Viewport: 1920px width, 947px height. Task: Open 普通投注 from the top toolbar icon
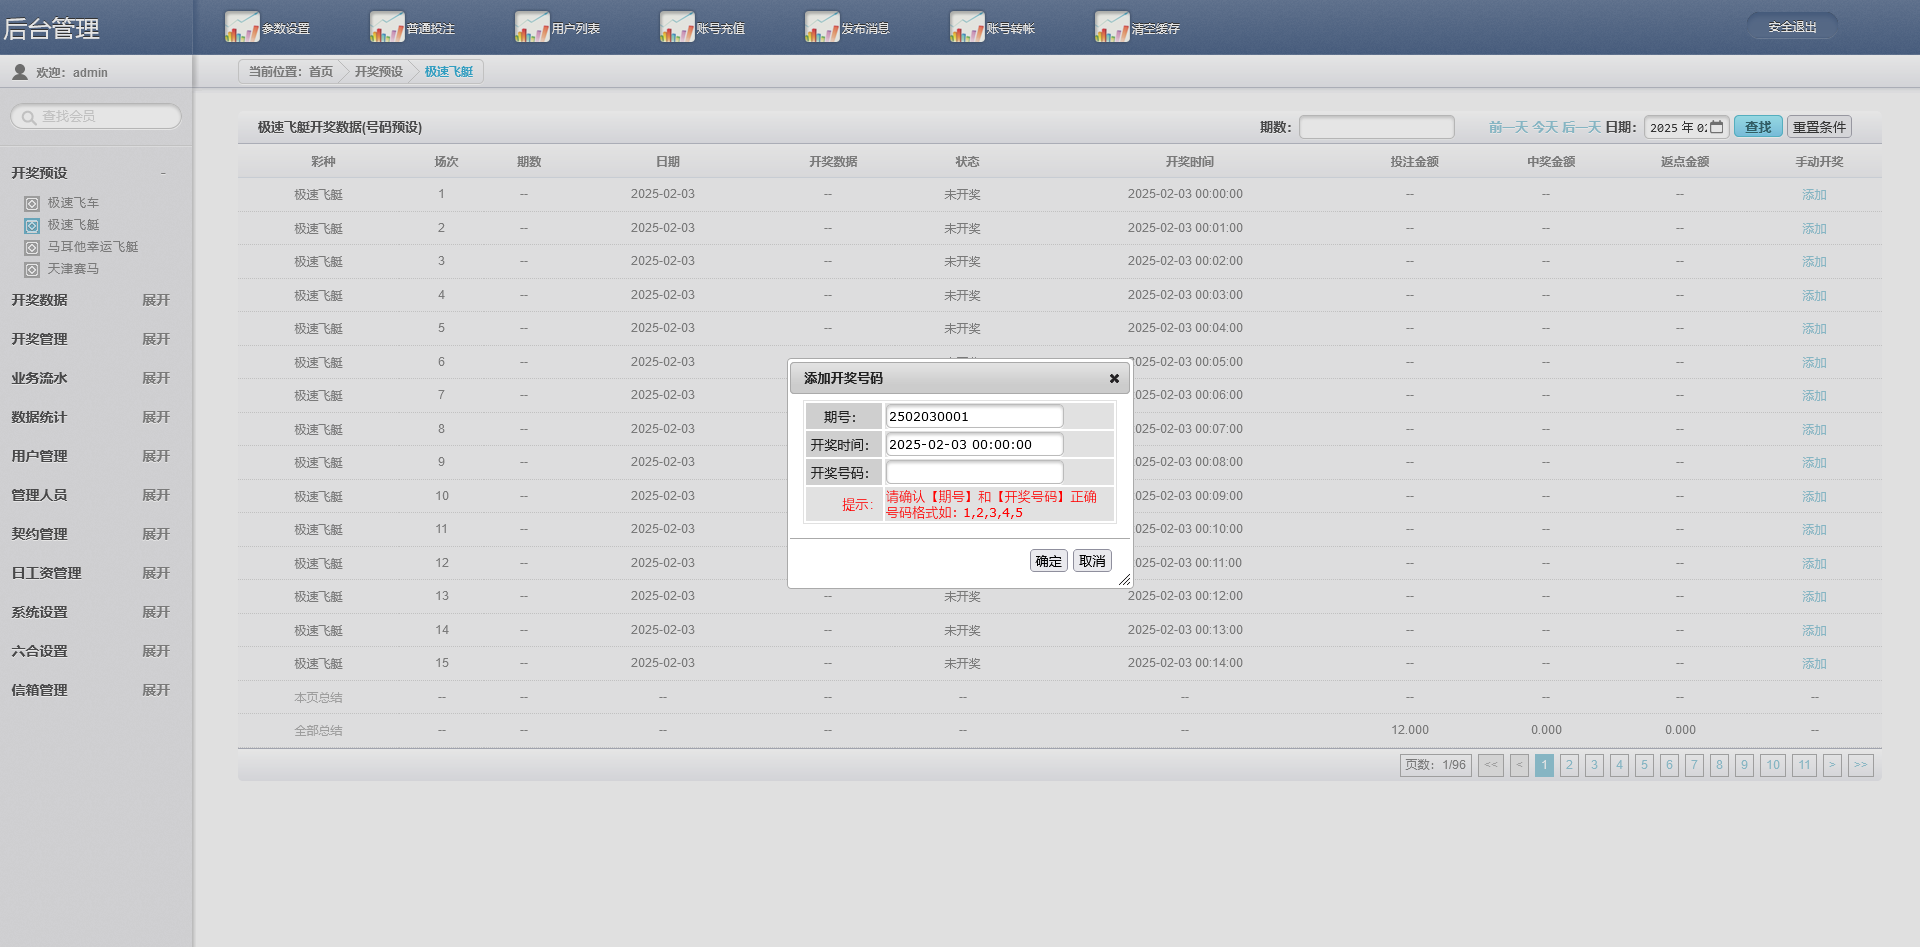(x=387, y=28)
